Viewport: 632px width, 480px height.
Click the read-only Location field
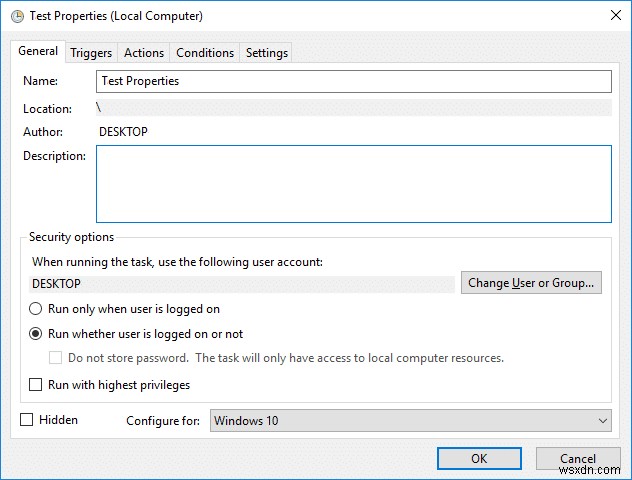point(353,108)
